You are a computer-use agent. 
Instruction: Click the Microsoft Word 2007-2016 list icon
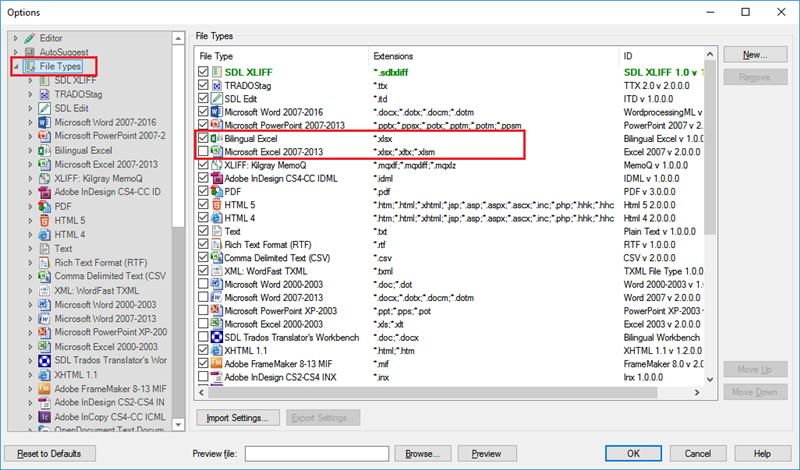[x=217, y=112]
